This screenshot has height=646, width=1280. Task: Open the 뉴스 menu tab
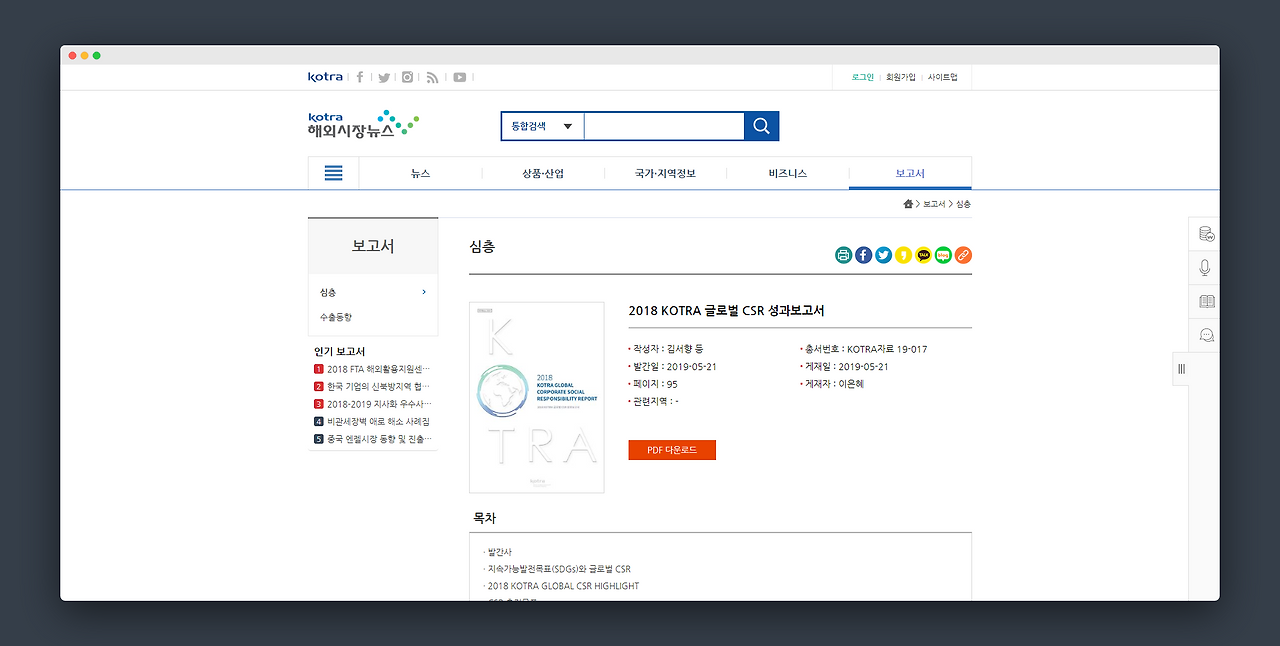pyautogui.click(x=420, y=173)
